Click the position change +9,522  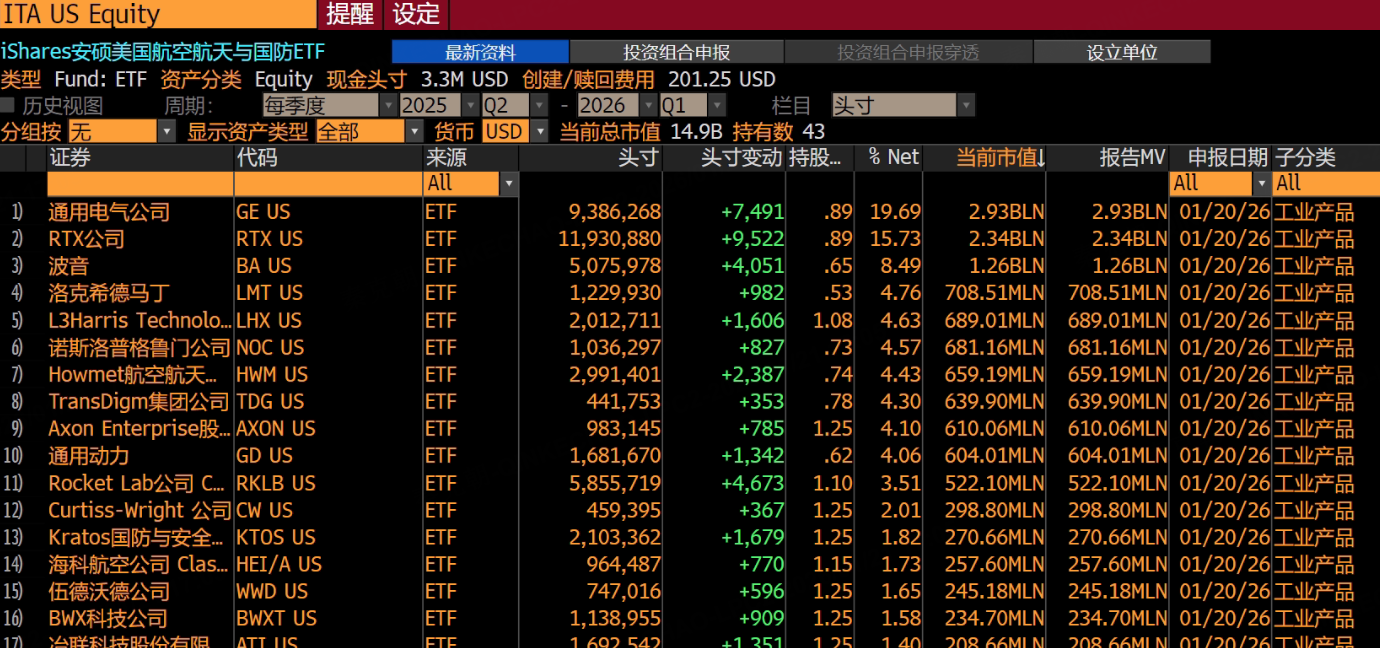[752, 239]
